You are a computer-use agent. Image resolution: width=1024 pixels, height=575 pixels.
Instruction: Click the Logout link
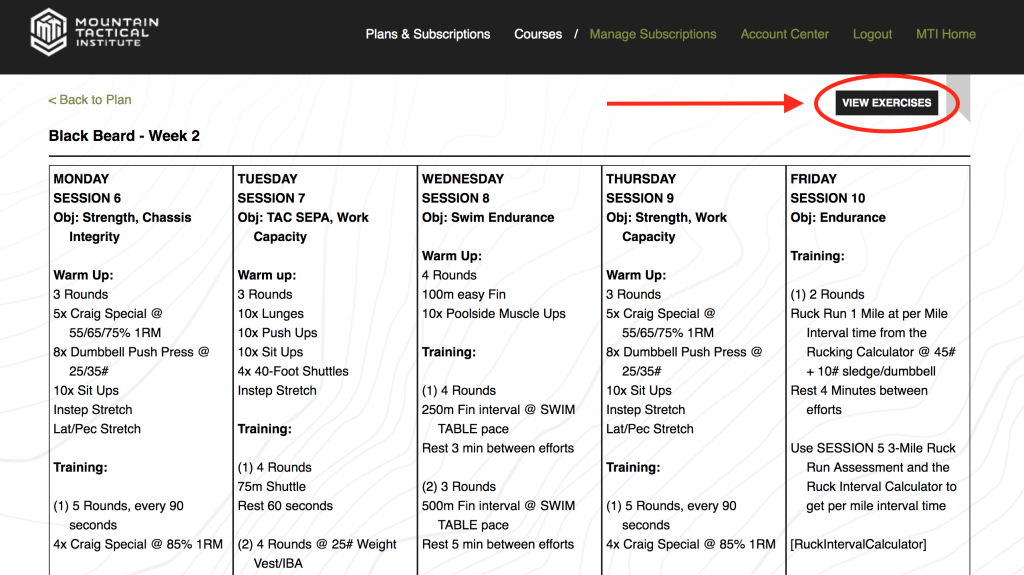[x=872, y=34]
